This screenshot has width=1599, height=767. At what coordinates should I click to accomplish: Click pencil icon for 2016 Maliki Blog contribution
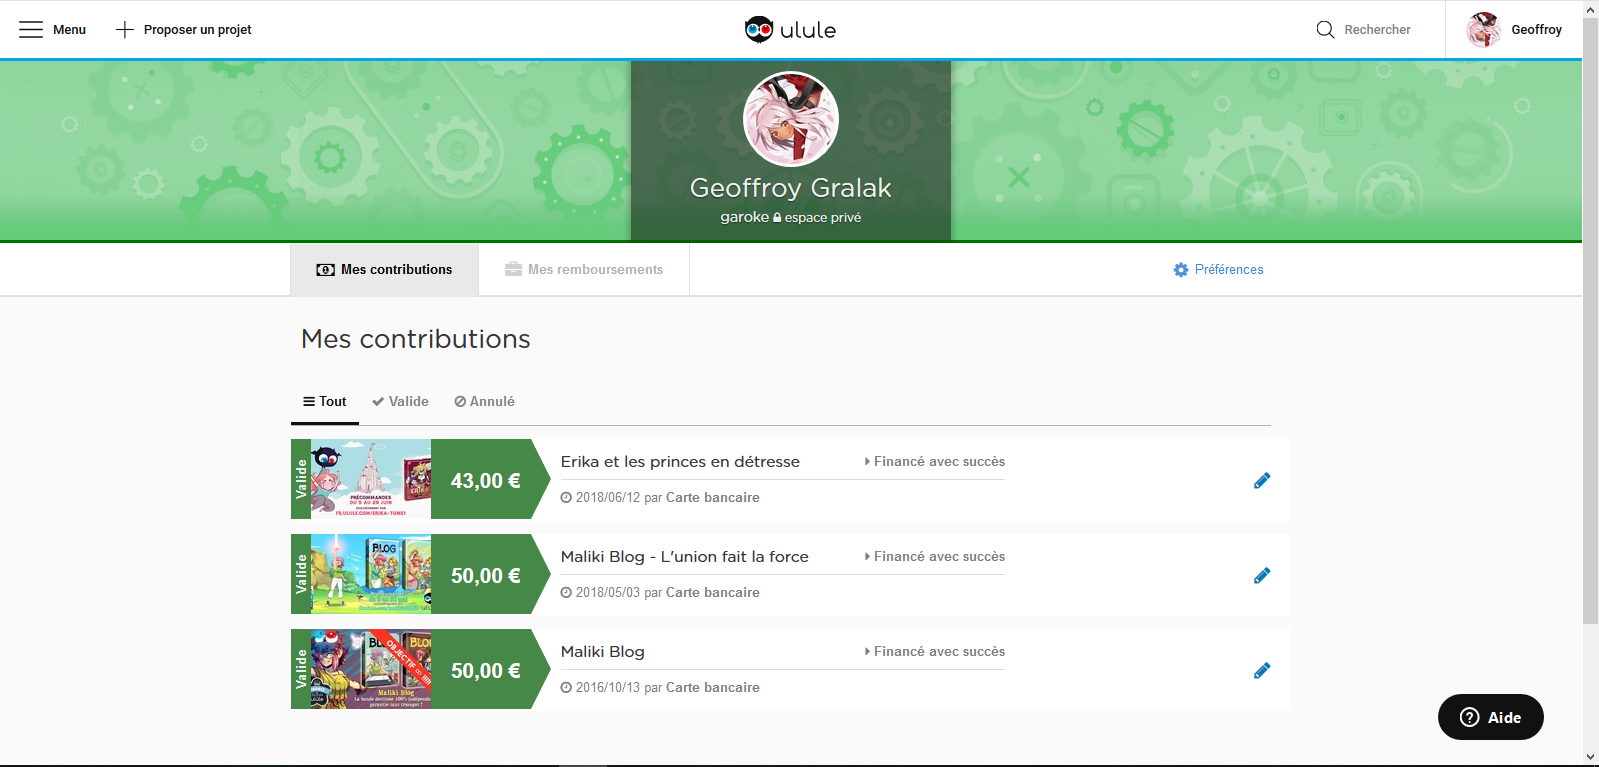point(1262,671)
